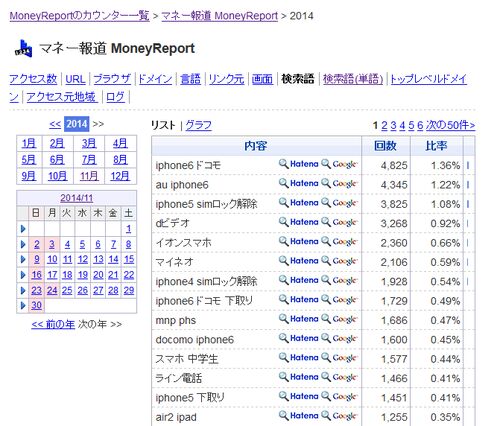Expand the week row starting November 23
The image size is (500, 426).
23,290
